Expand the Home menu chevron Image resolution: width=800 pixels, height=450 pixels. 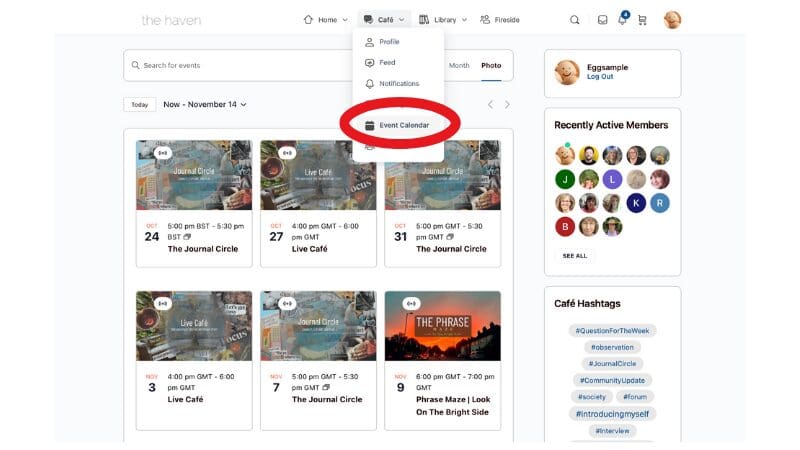[345, 20]
